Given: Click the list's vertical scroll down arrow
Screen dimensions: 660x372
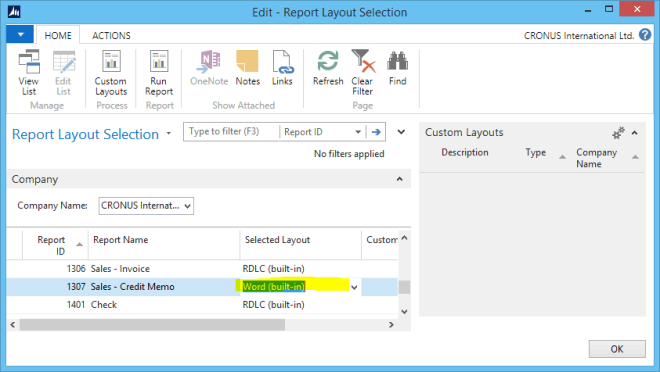Looking at the screenshot, I should point(404,312).
